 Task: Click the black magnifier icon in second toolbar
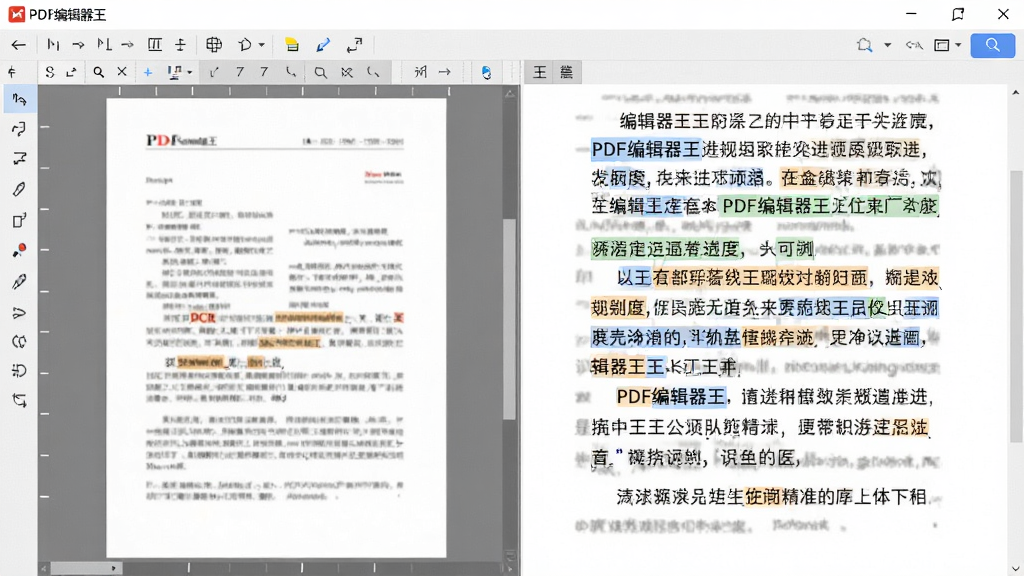[99, 72]
